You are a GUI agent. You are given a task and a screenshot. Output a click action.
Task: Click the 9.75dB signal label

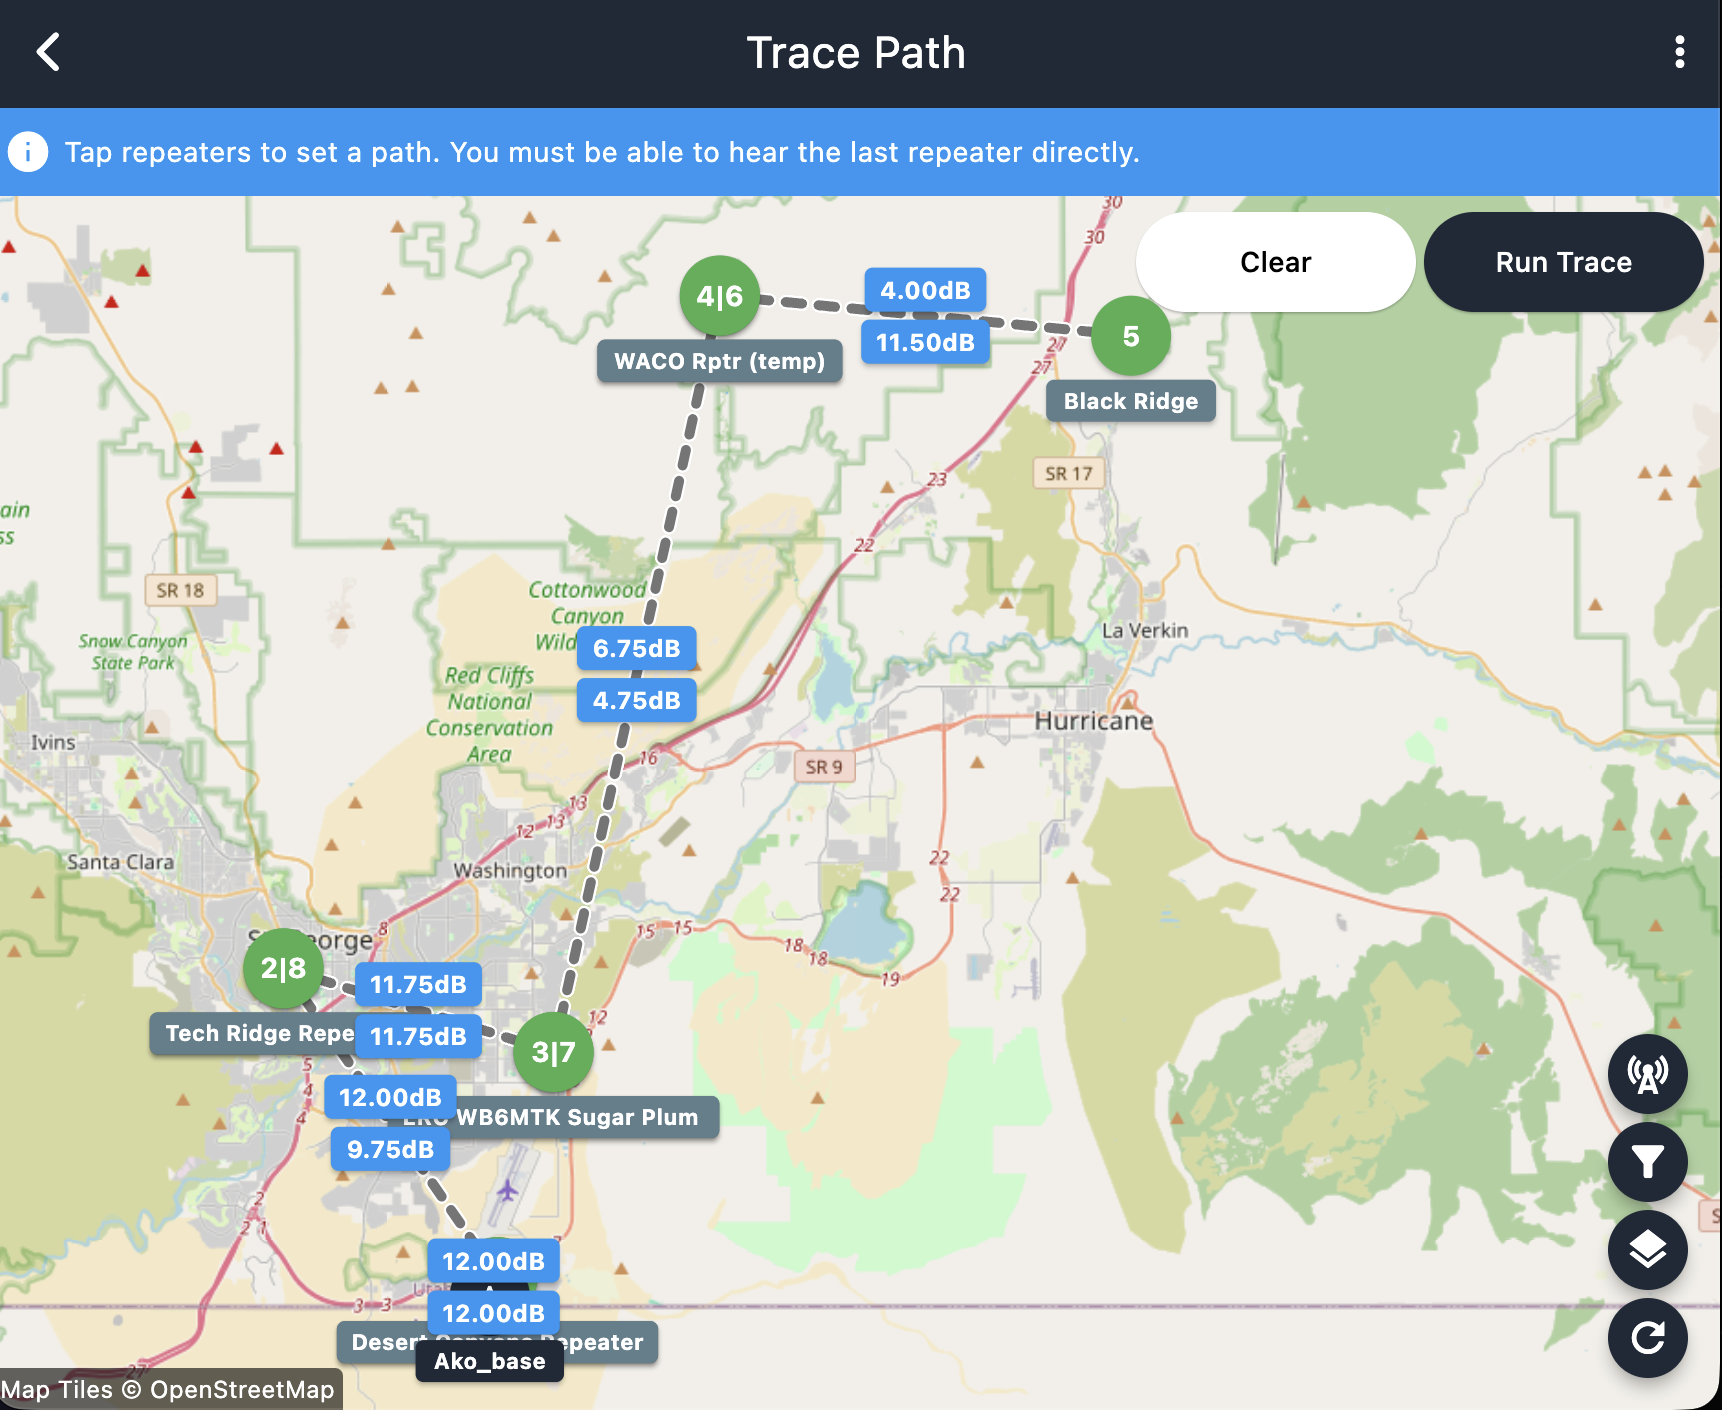pyautogui.click(x=390, y=1149)
